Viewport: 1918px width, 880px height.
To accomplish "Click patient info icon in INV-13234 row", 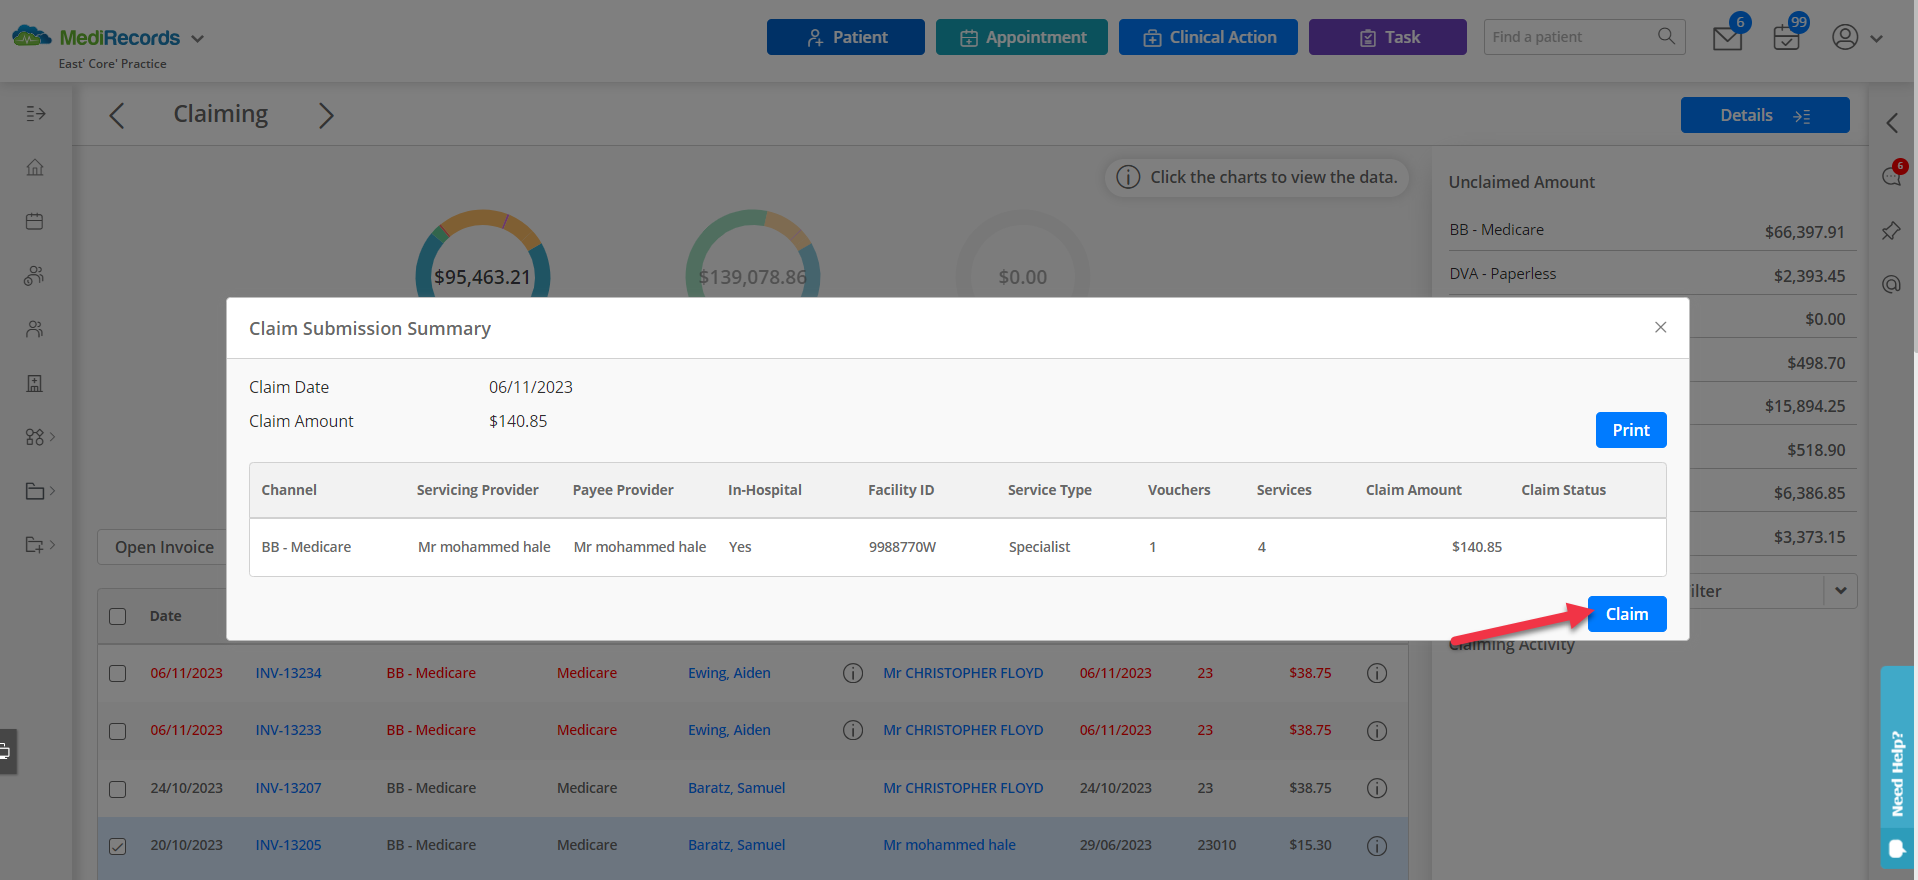I will coord(853,673).
